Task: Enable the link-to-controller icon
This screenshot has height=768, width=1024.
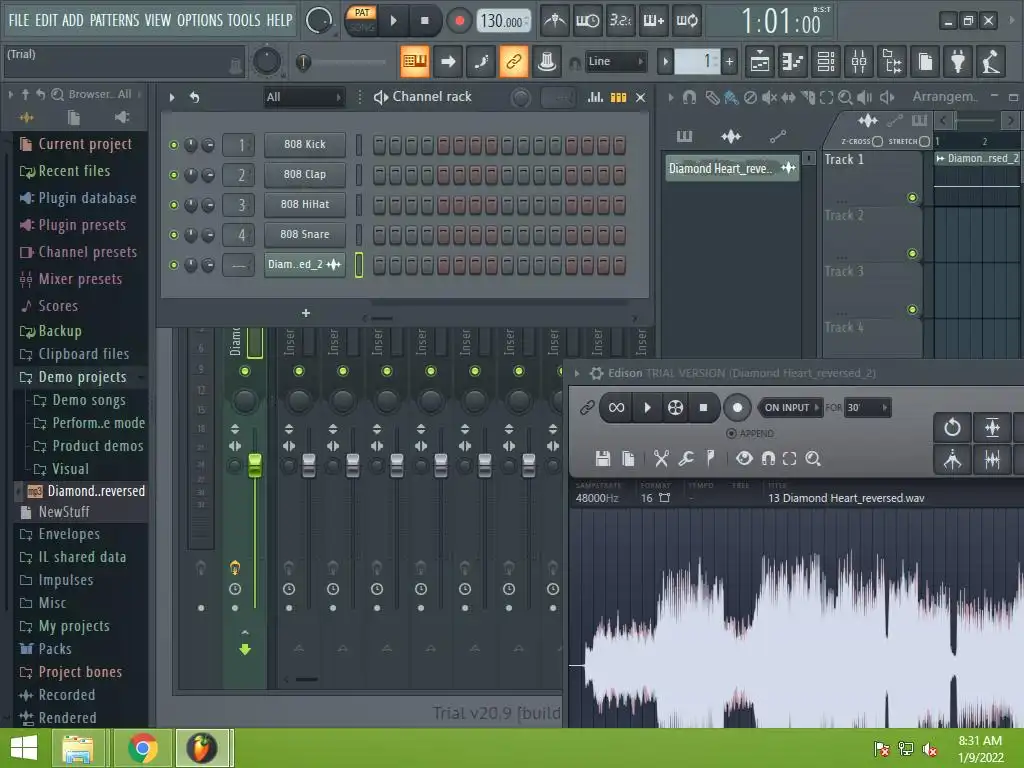Action: [x=513, y=61]
